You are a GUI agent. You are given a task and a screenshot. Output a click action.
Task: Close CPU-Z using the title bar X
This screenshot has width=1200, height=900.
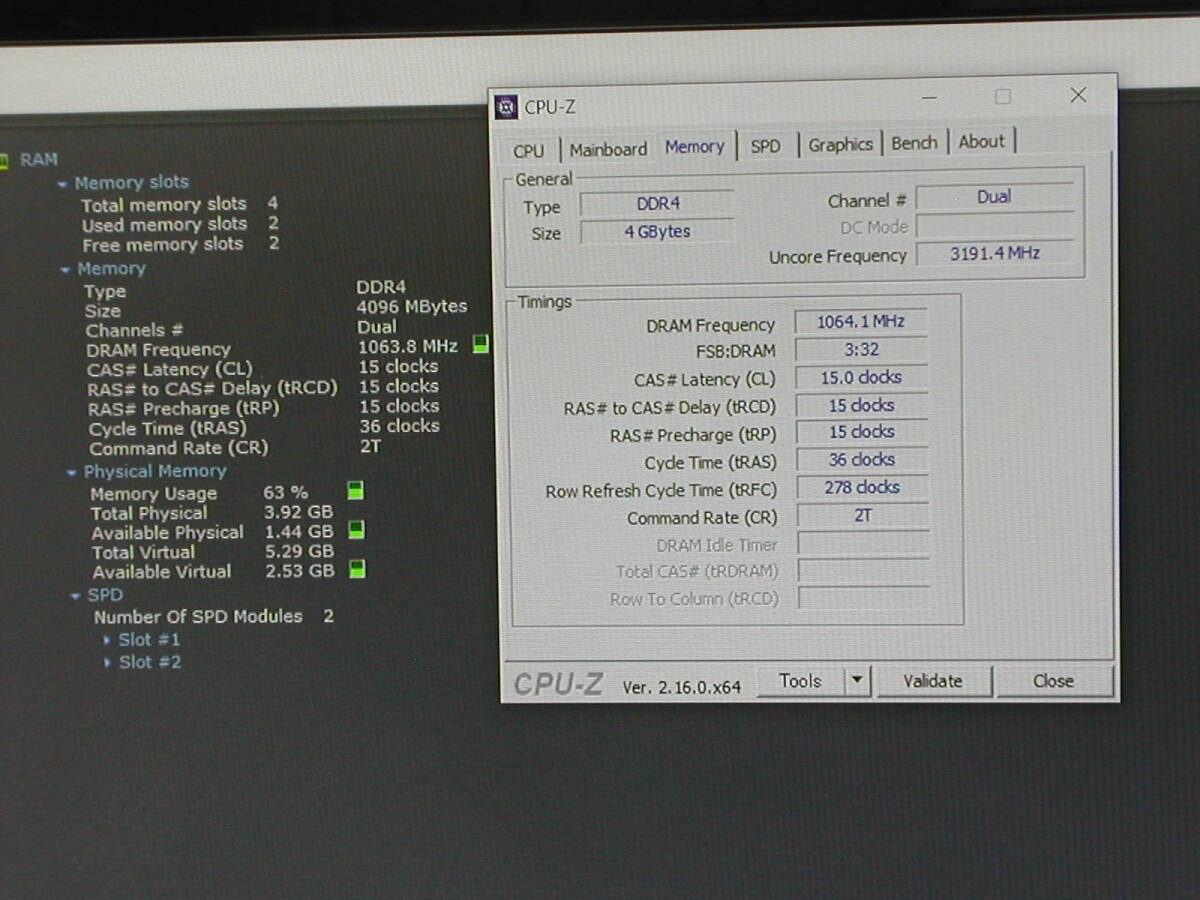pos(1078,95)
